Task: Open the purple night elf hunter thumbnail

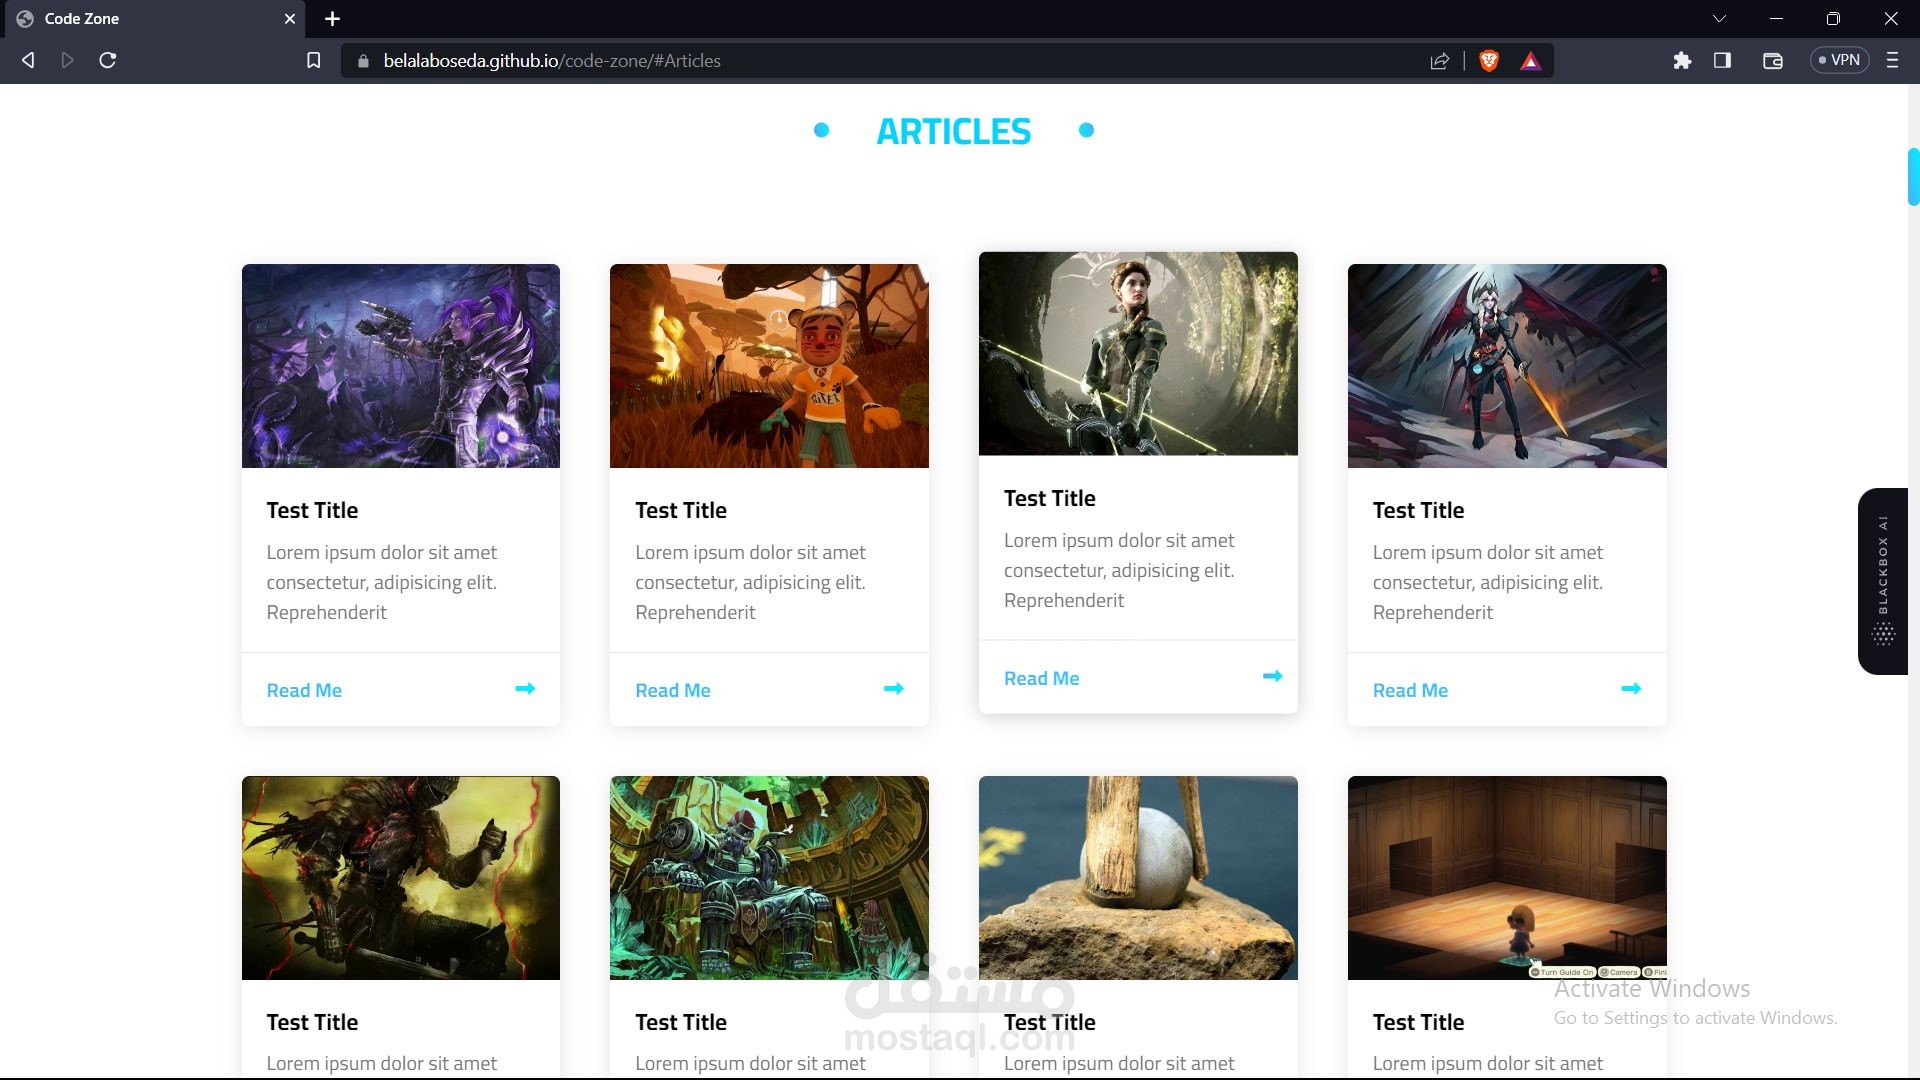Action: point(401,366)
